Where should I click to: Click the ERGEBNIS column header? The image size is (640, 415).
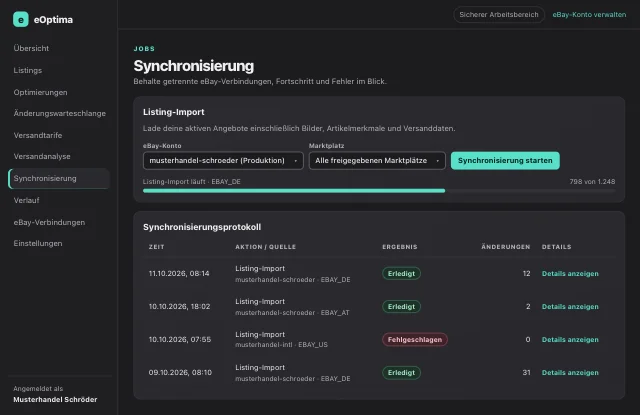400,247
